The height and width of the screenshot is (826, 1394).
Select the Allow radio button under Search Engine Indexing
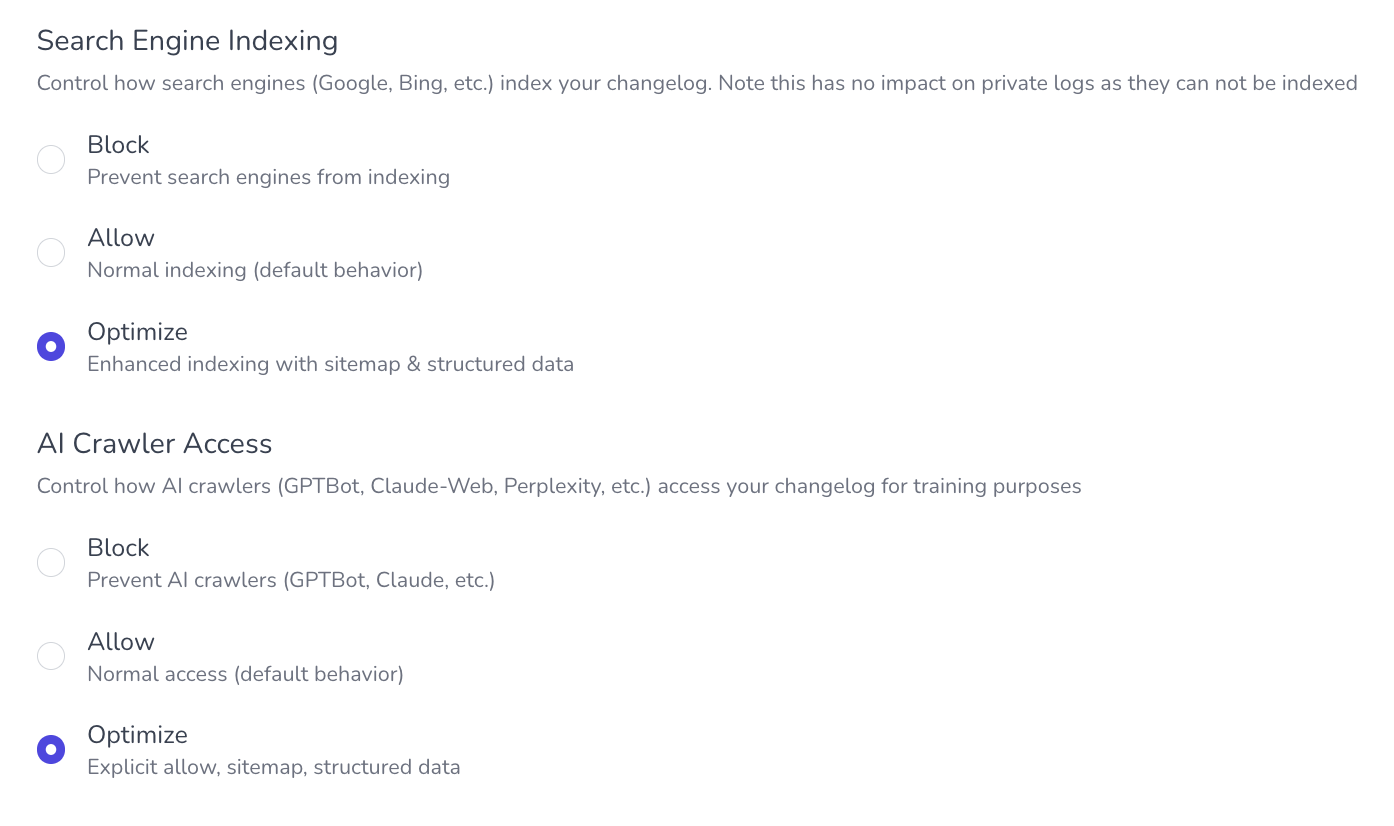pyautogui.click(x=51, y=253)
